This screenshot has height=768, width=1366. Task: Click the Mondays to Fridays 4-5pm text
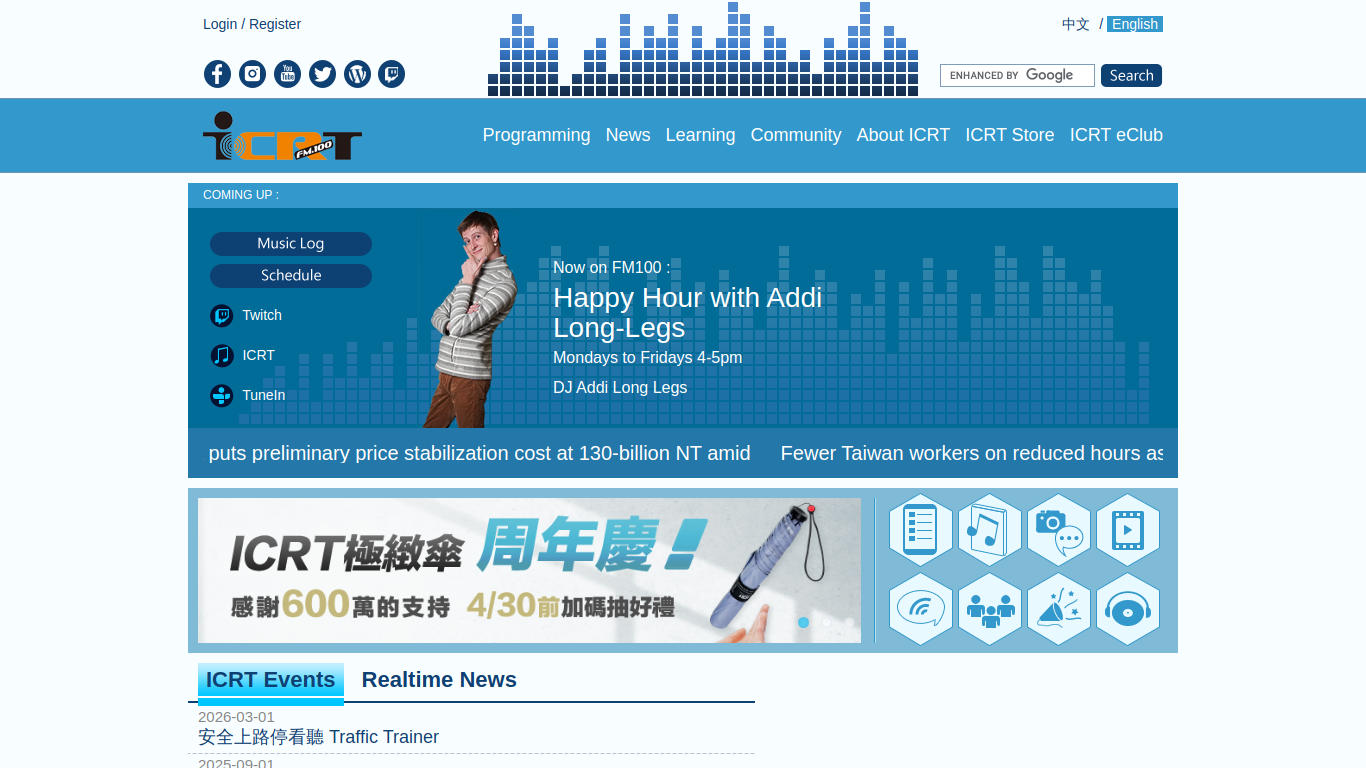point(647,358)
